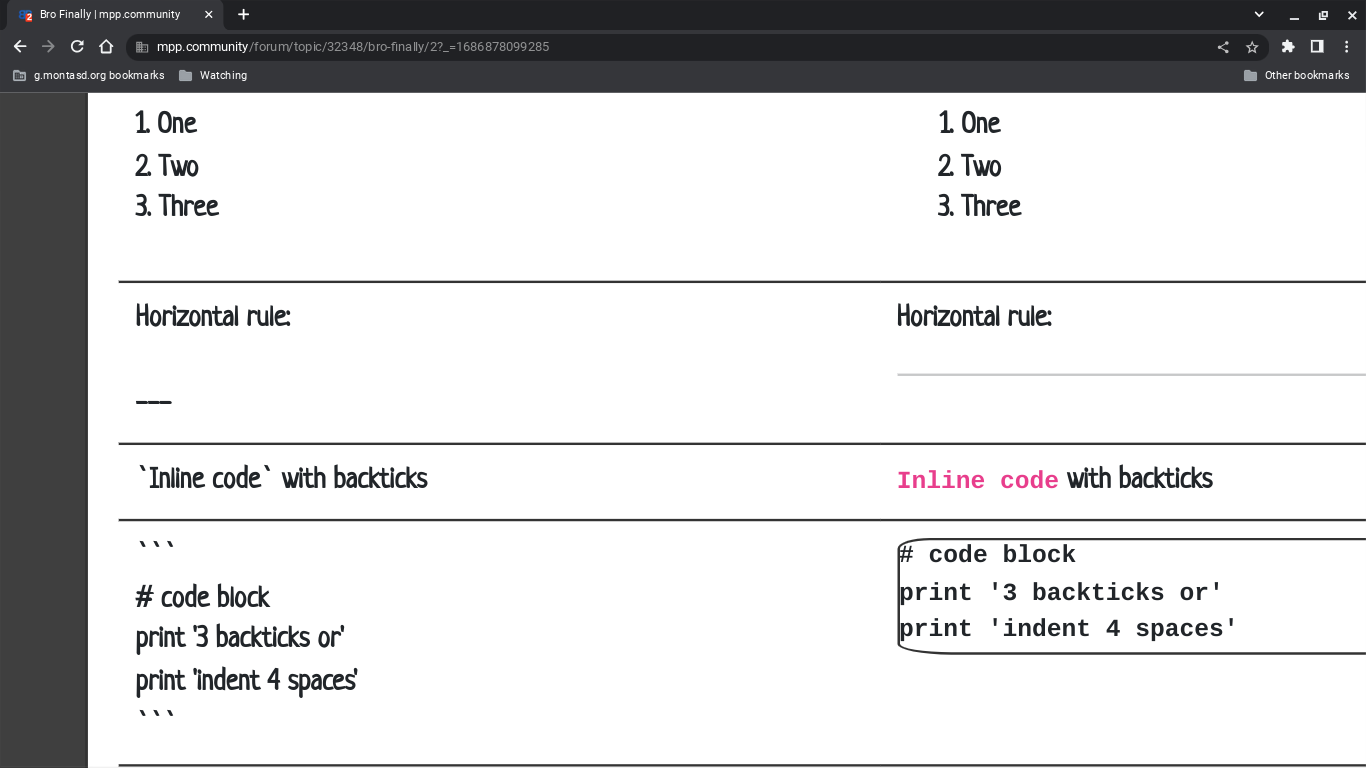Share this page icon in address bar
This screenshot has height=768, width=1366.
(x=1223, y=47)
